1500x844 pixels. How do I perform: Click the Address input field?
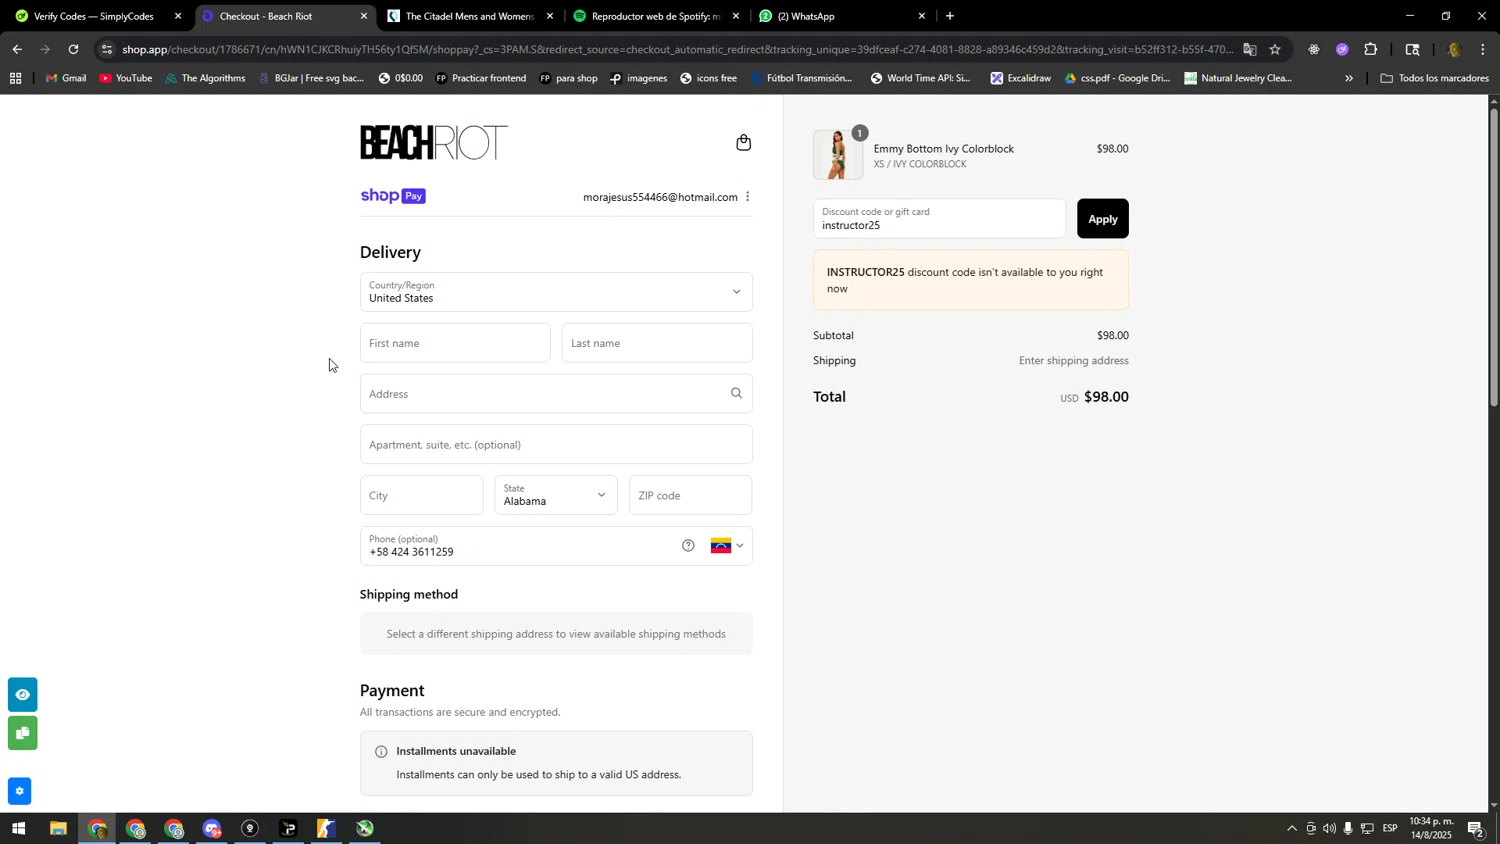coord(556,394)
